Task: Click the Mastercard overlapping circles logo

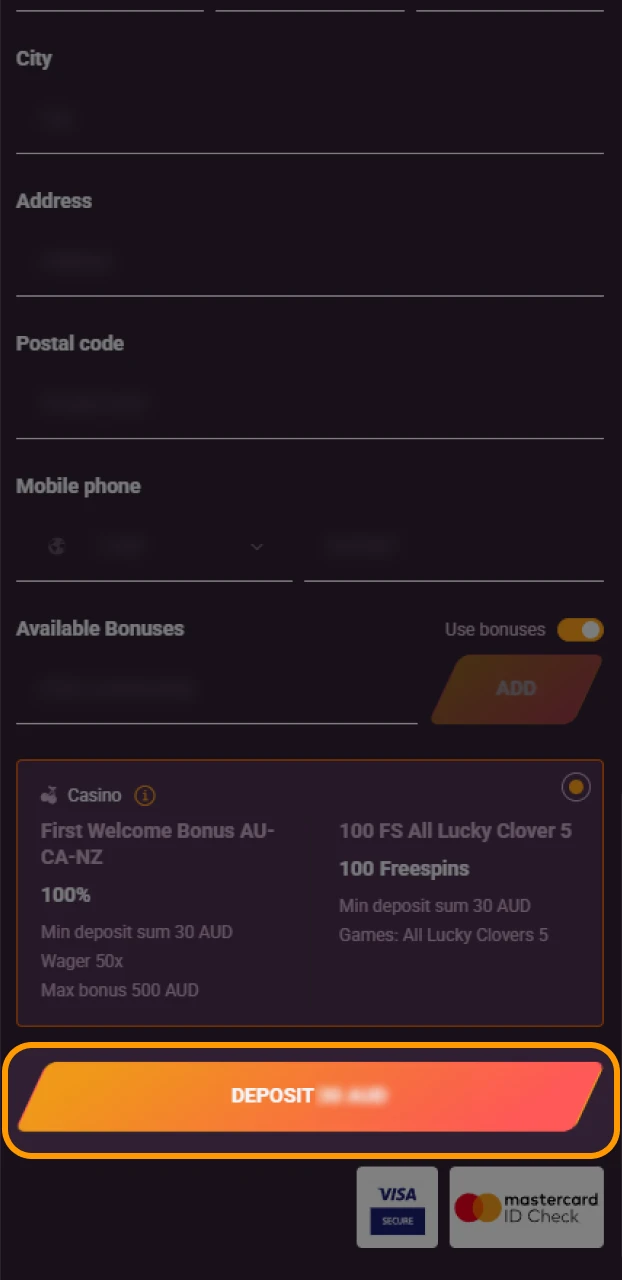Action: (482, 1206)
